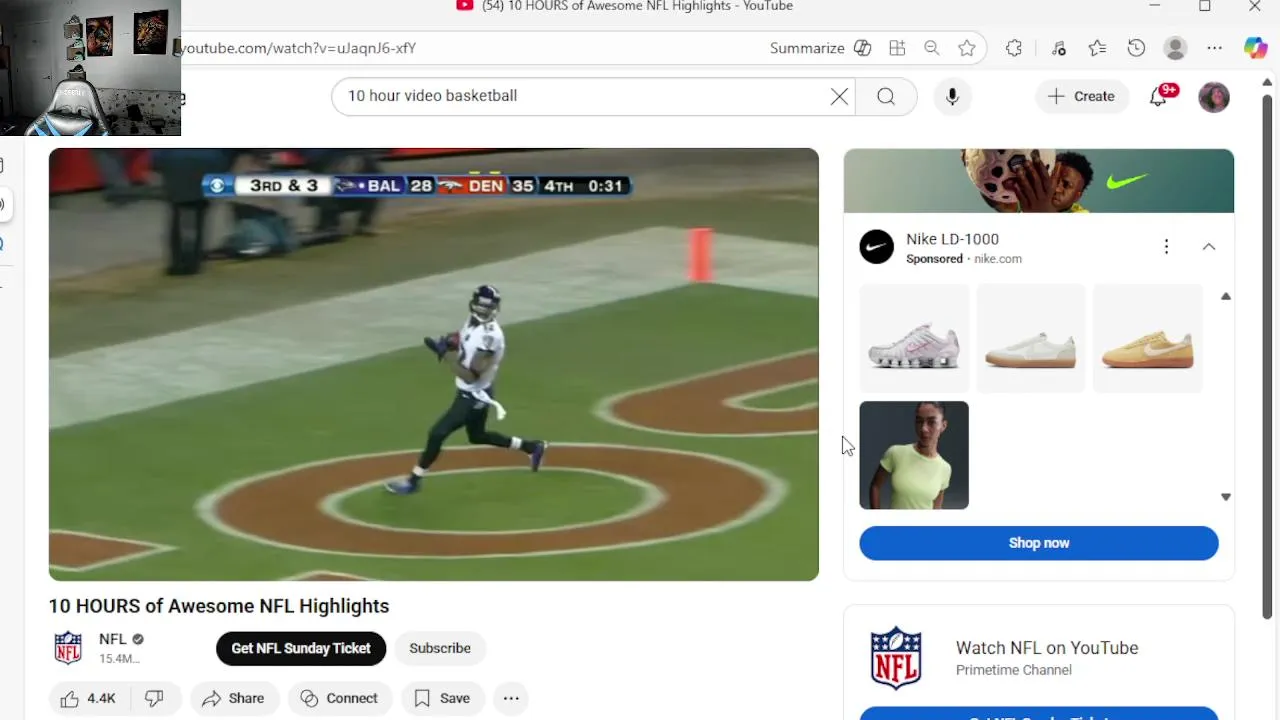Click the Nike banner image at top
The width and height of the screenshot is (1280, 720).
point(1039,181)
